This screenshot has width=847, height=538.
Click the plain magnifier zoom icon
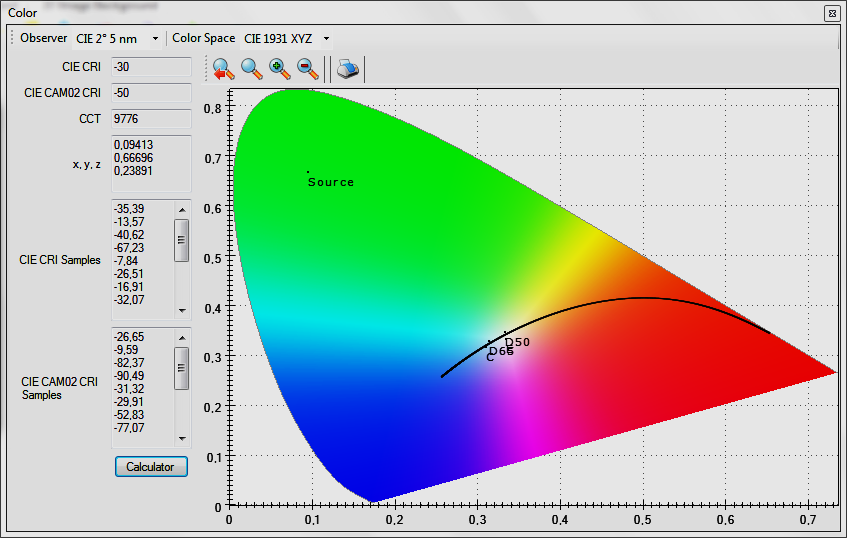pos(251,69)
